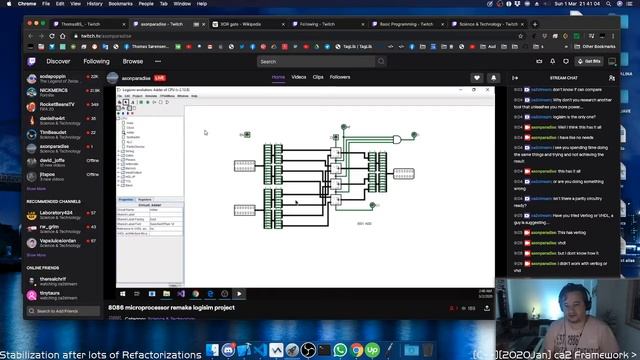Open VapeJuiceJordan recommended channel
Viewport: 640px width, 360px height.
click(x=63, y=242)
